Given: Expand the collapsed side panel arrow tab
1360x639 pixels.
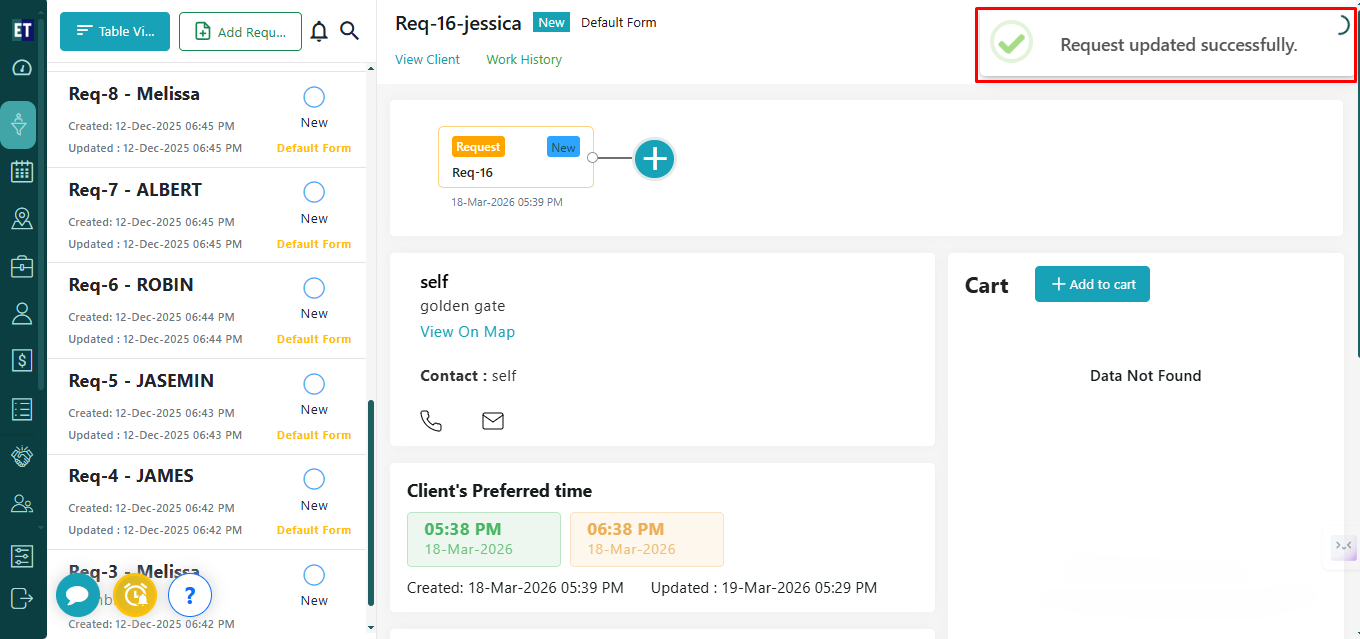Looking at the screenshot, I should (x=1343, y=546).
